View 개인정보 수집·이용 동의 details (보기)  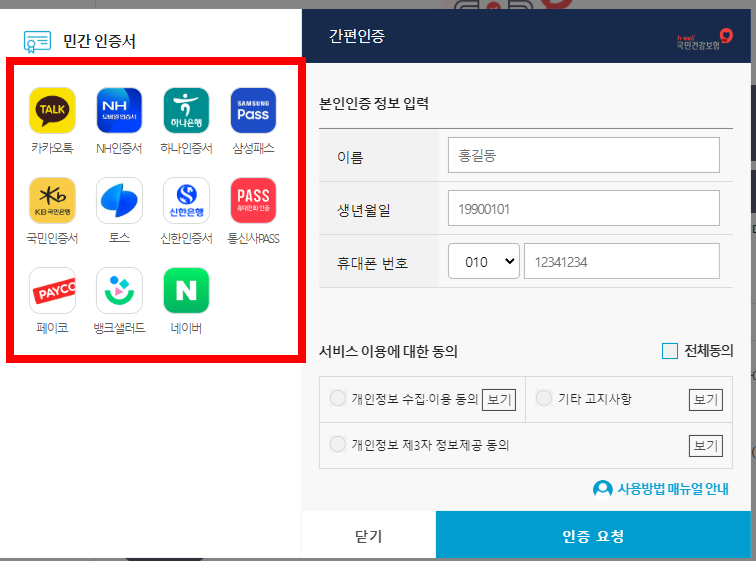click(499, 400)
